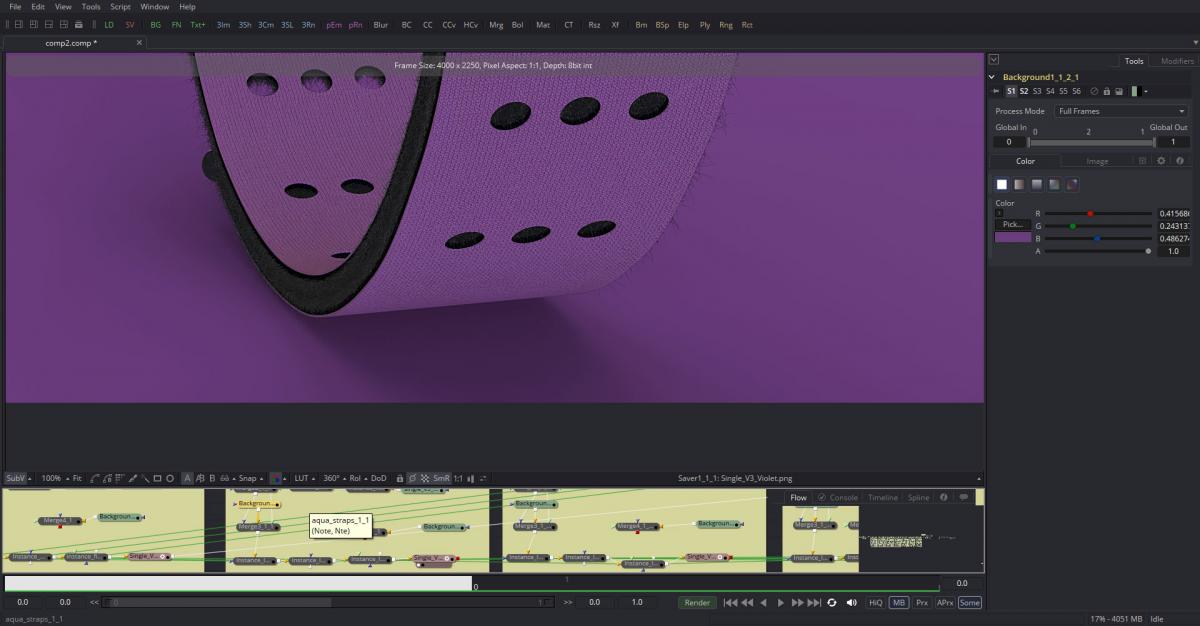1200x626 pixels.
Task: Click the purple color swatch under Pick
Action: (x=1012, y=238)
